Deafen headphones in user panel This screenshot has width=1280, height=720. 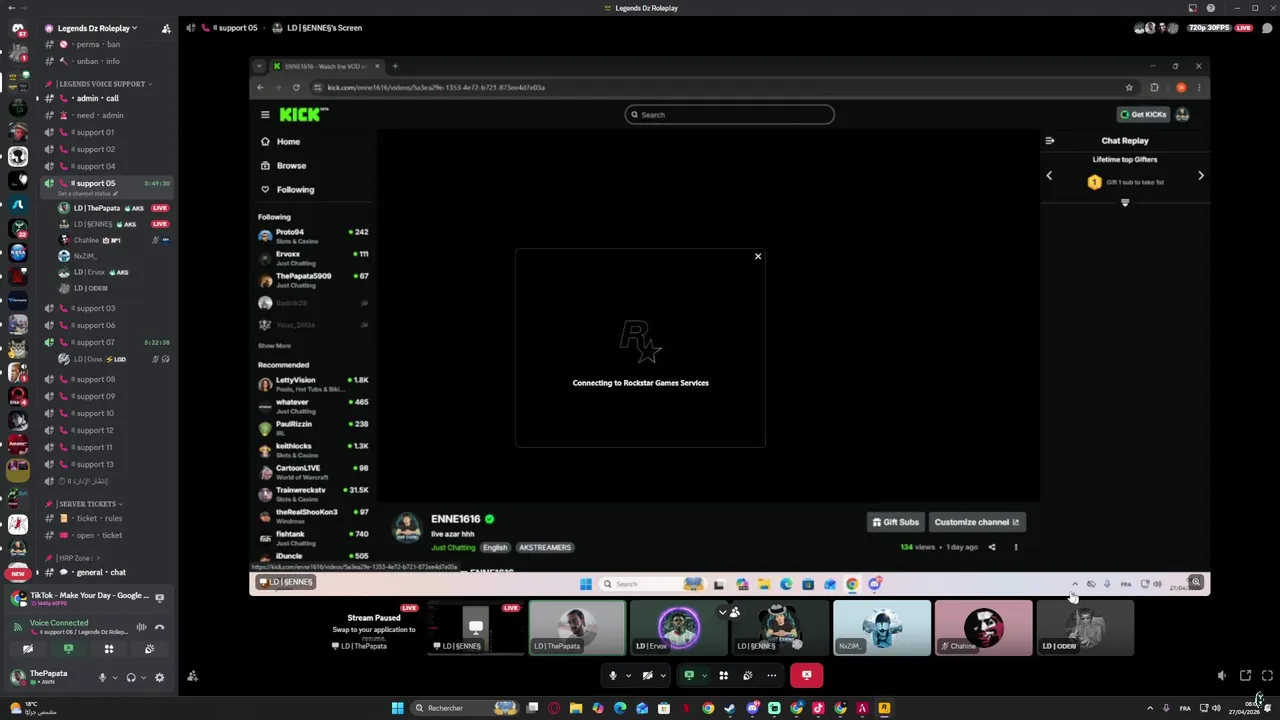[131, 677]
